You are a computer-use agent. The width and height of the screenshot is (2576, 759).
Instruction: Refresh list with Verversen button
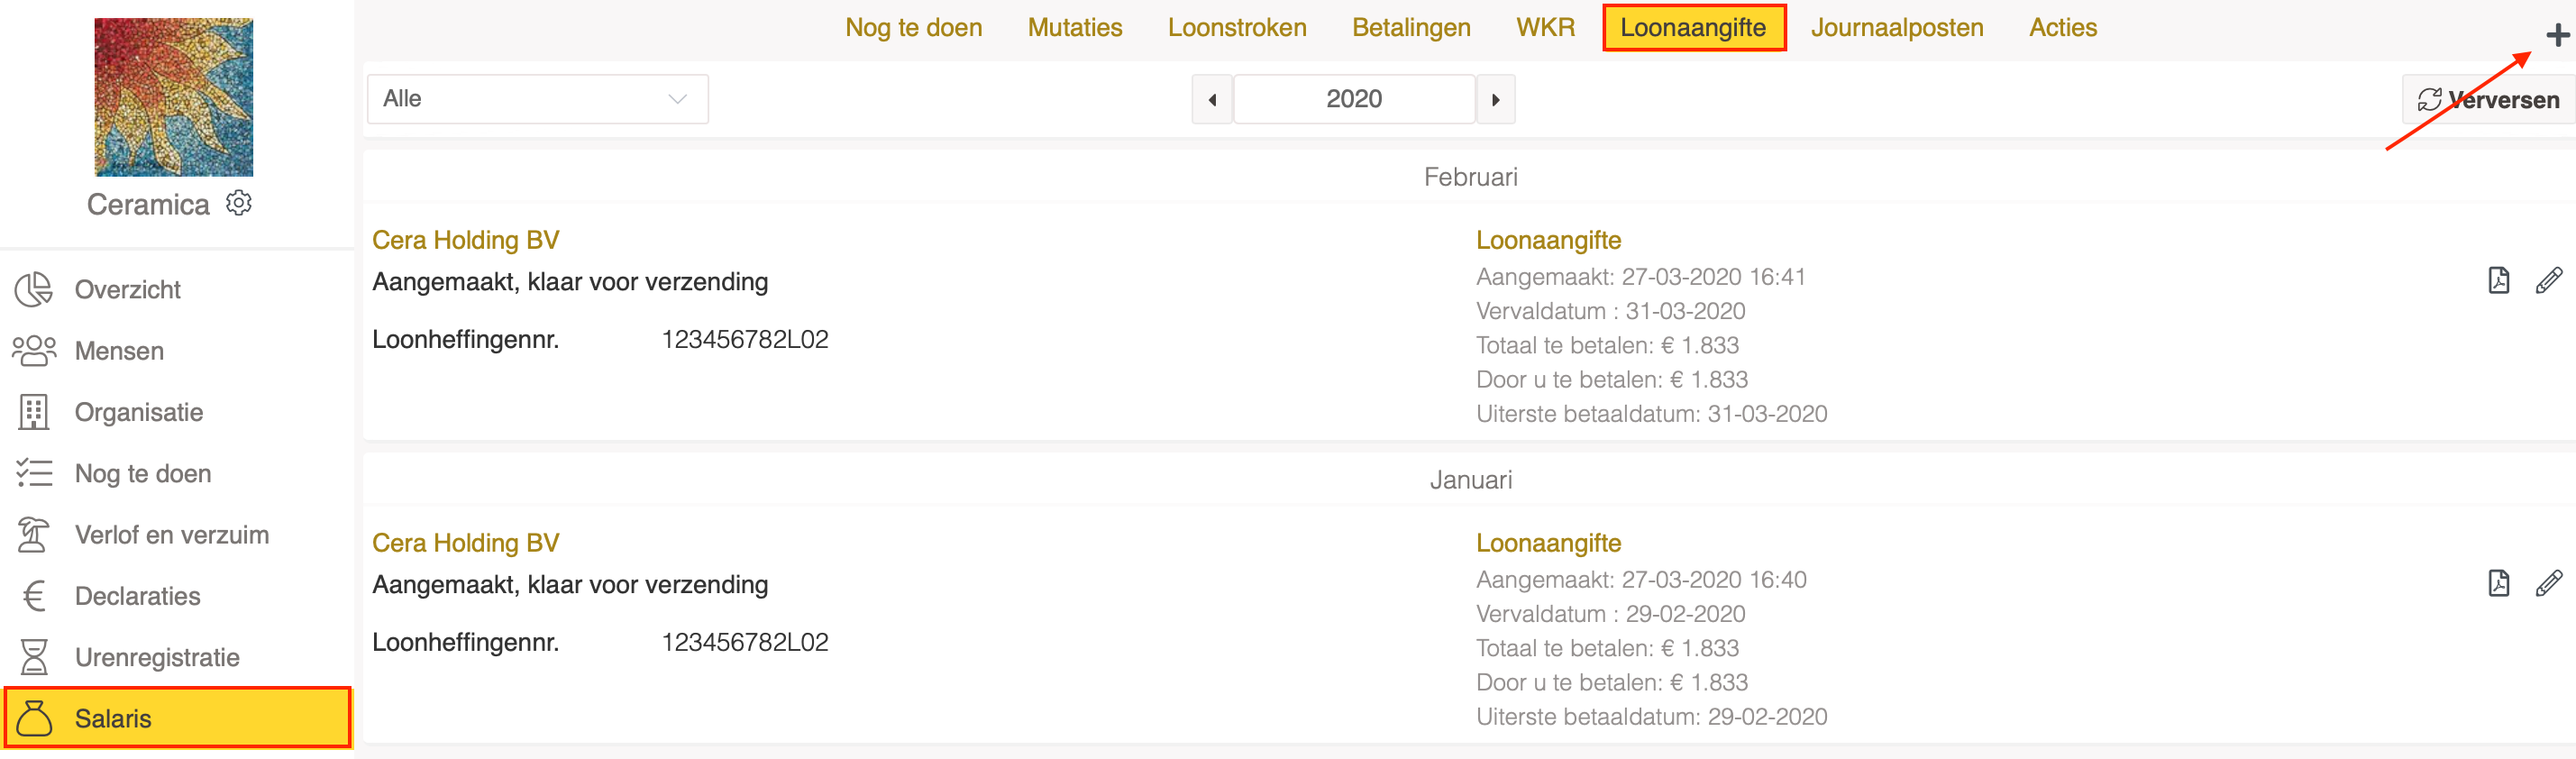(x=2488, y=99)
